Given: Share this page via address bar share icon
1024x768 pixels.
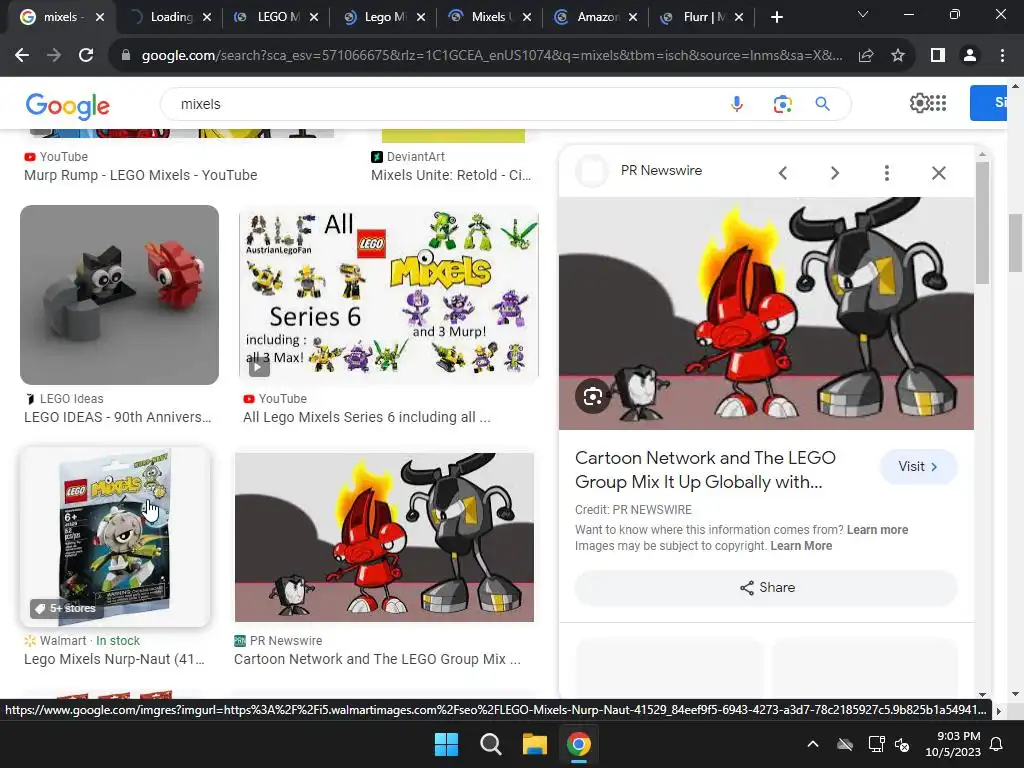Looking at the screenshot, I should (866, 56).
